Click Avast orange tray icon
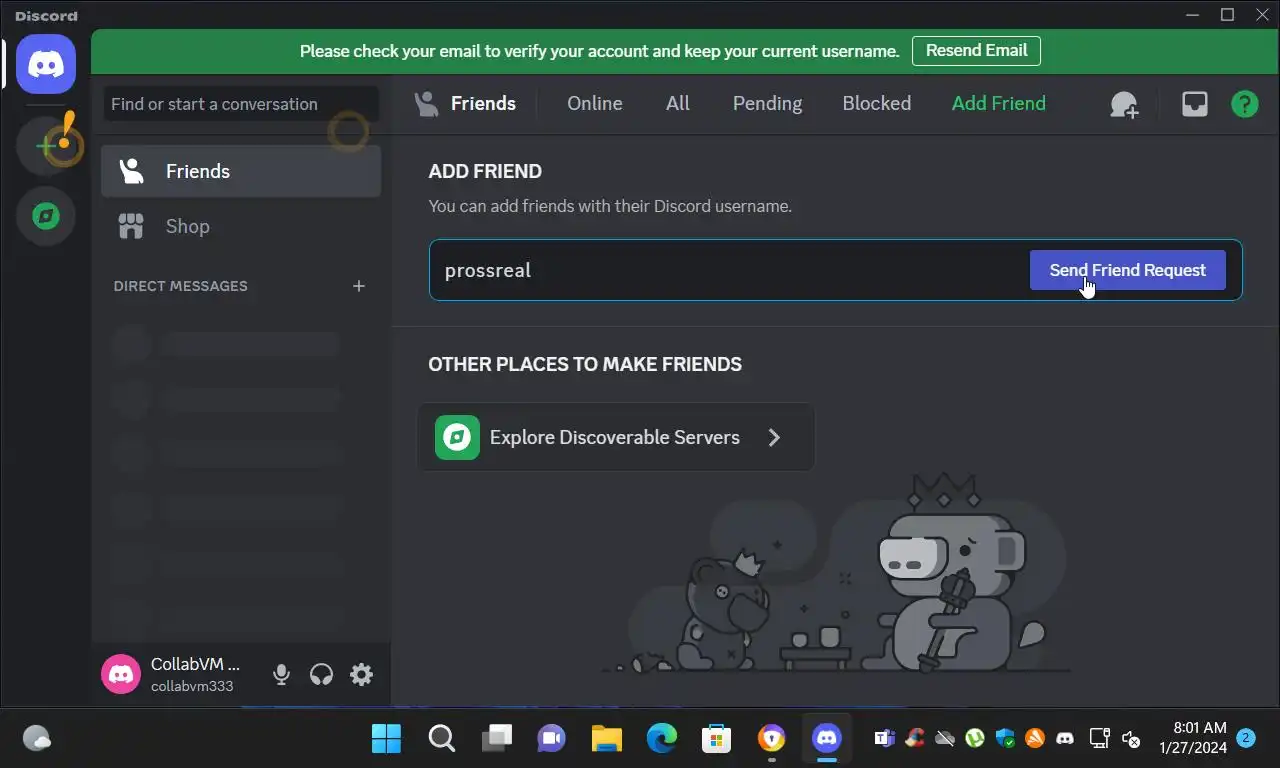Screen dimensions: 1280x768 pos(1035,739)
